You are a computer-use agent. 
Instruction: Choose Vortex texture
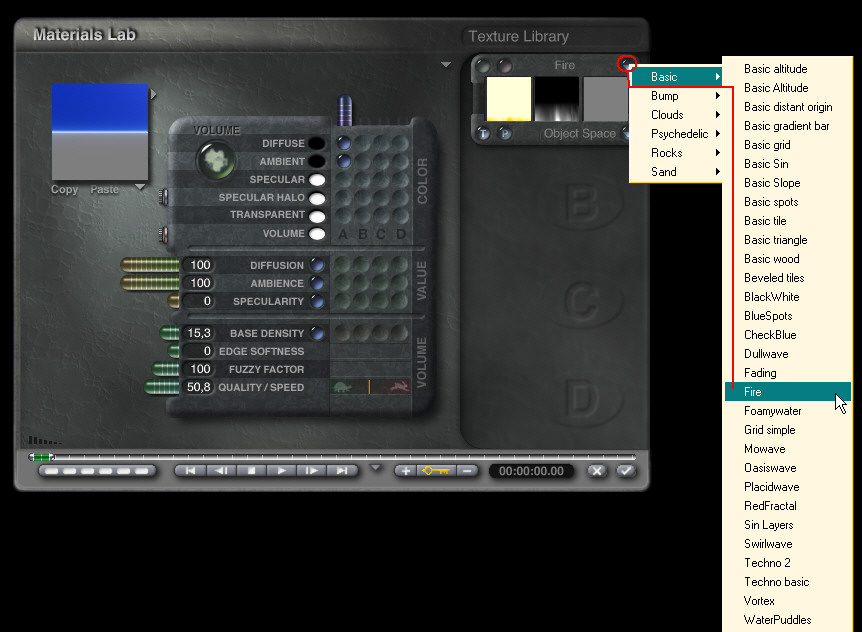tap(788, 601)
